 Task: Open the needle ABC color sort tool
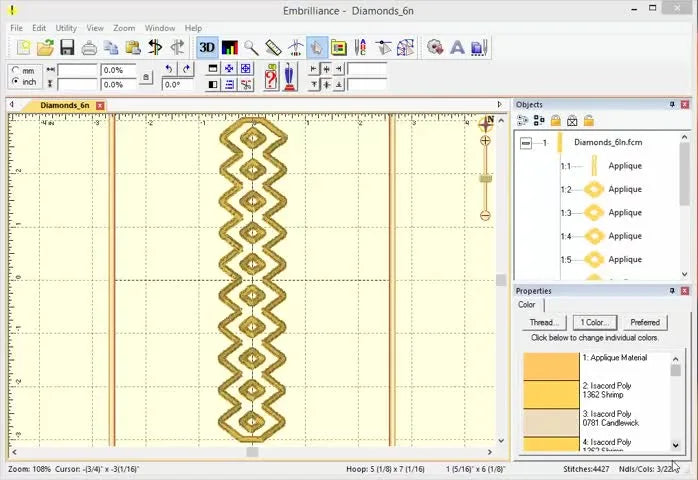361,47
